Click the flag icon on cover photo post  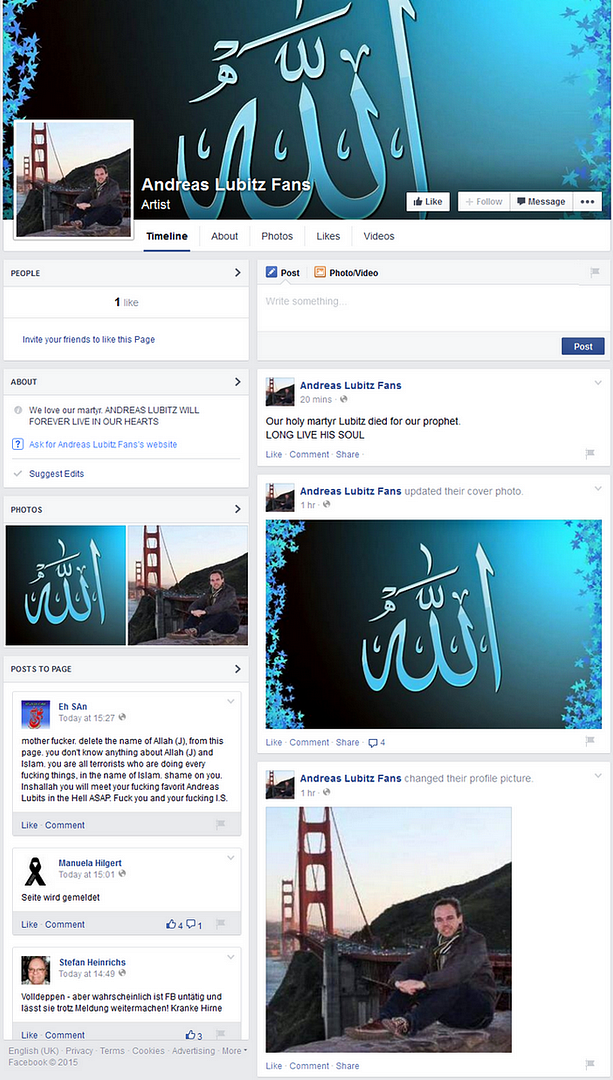point(590,741)
